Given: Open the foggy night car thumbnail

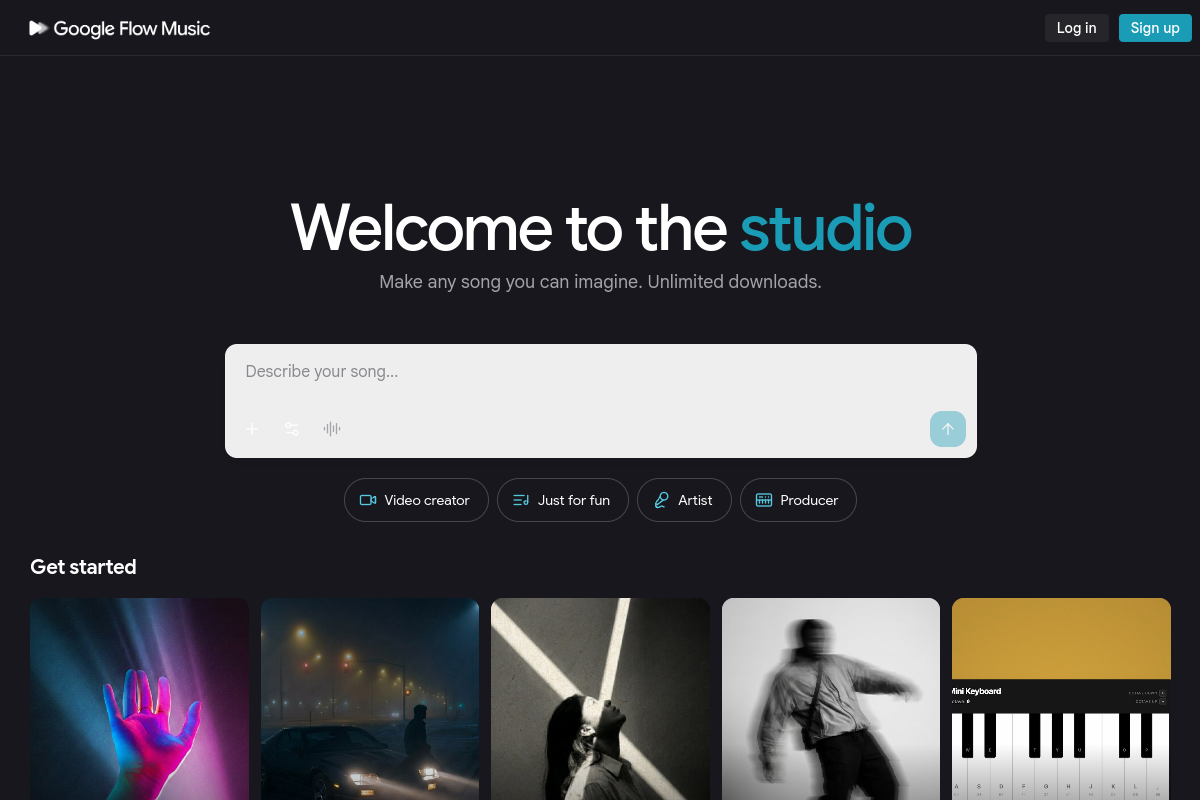Looking at the screenshot, I should coord(370,699).
